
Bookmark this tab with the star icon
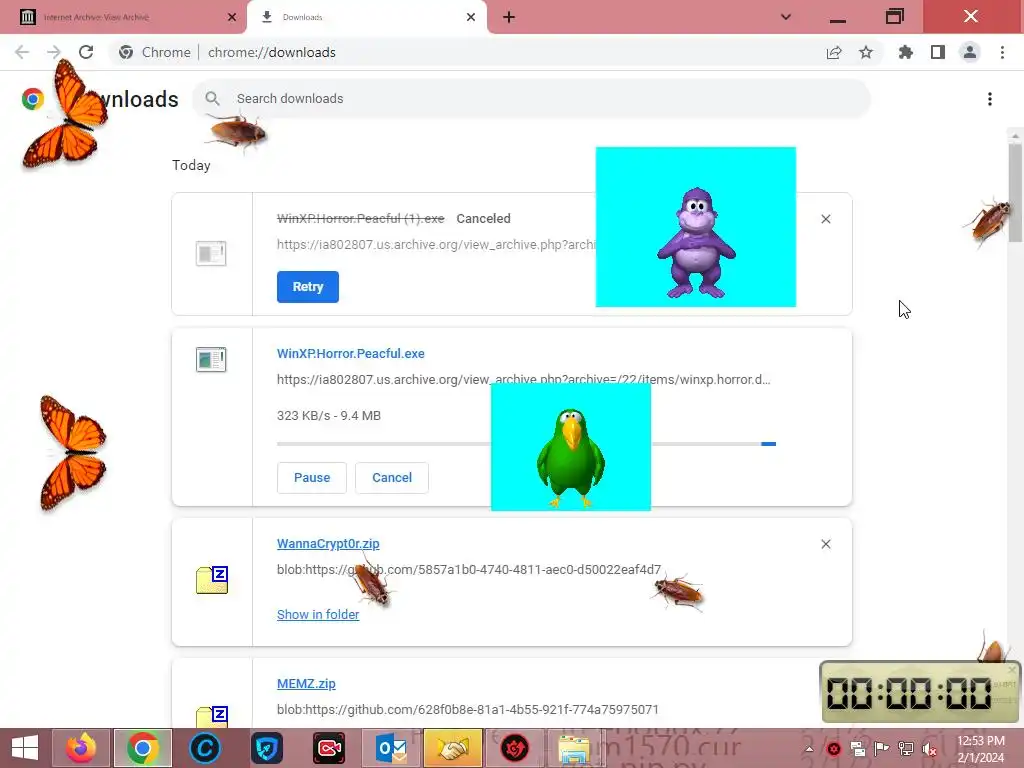[x=866, y=52]
